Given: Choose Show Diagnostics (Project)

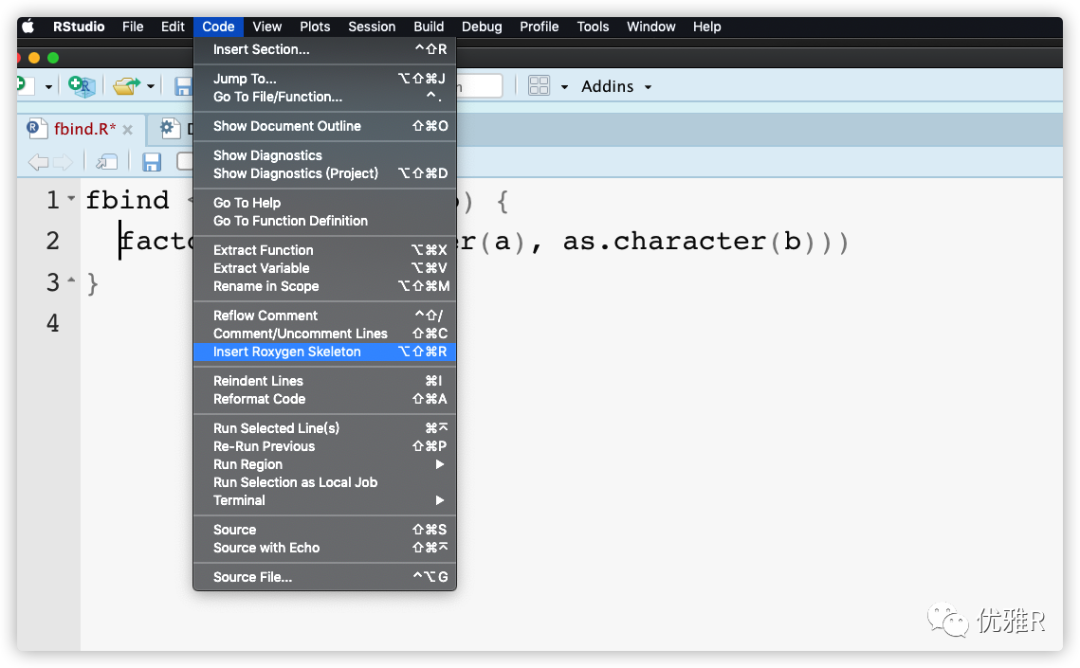Looking at the screenshot, I should 324,174.
